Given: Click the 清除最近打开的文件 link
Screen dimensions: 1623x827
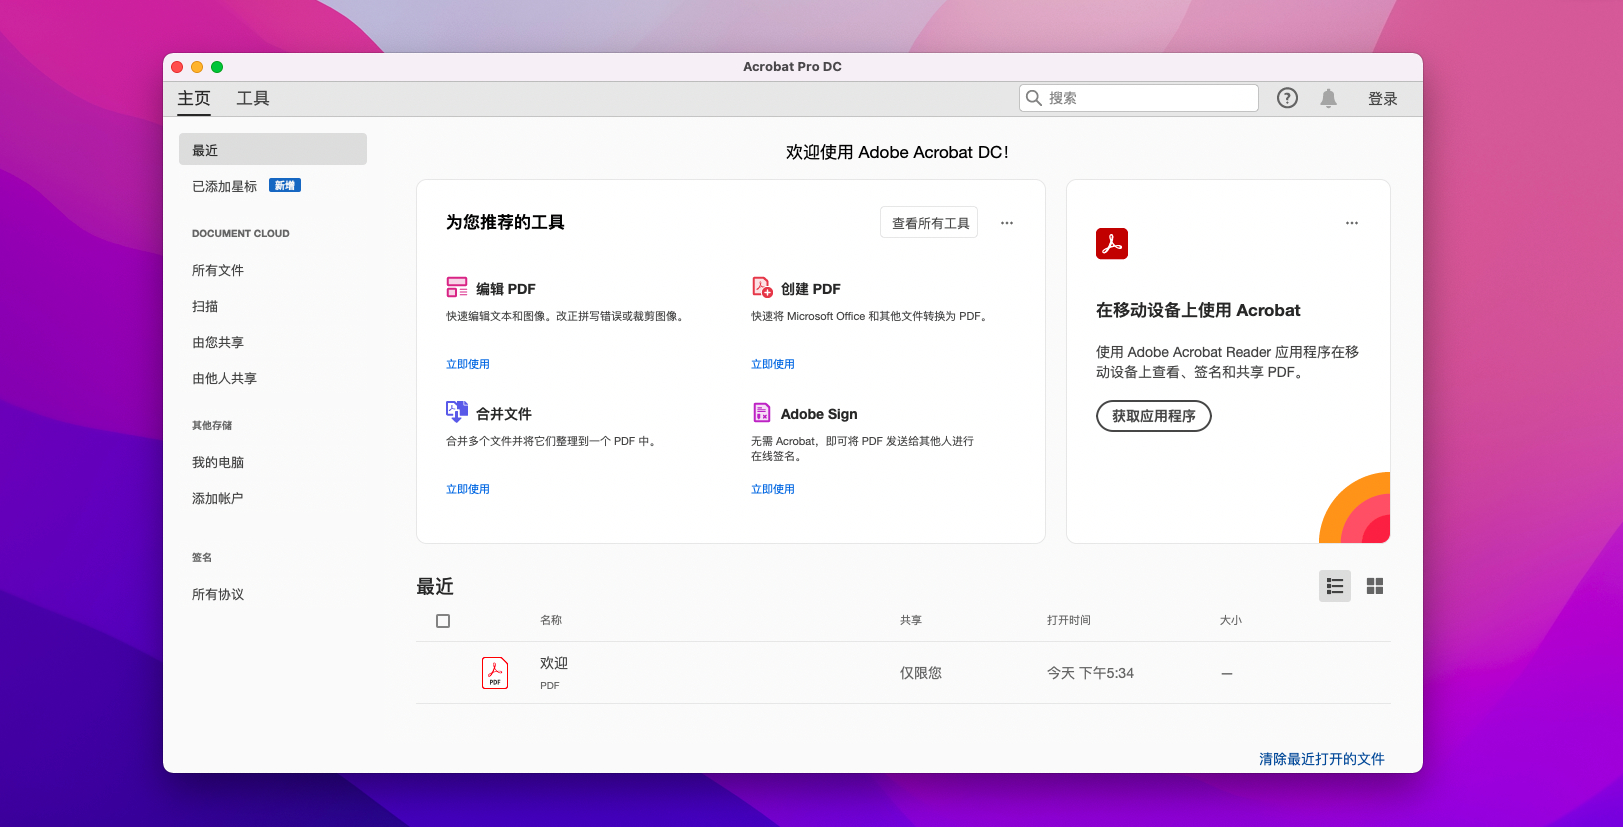Looking at the screenshot, I should tap(1321, 759).
